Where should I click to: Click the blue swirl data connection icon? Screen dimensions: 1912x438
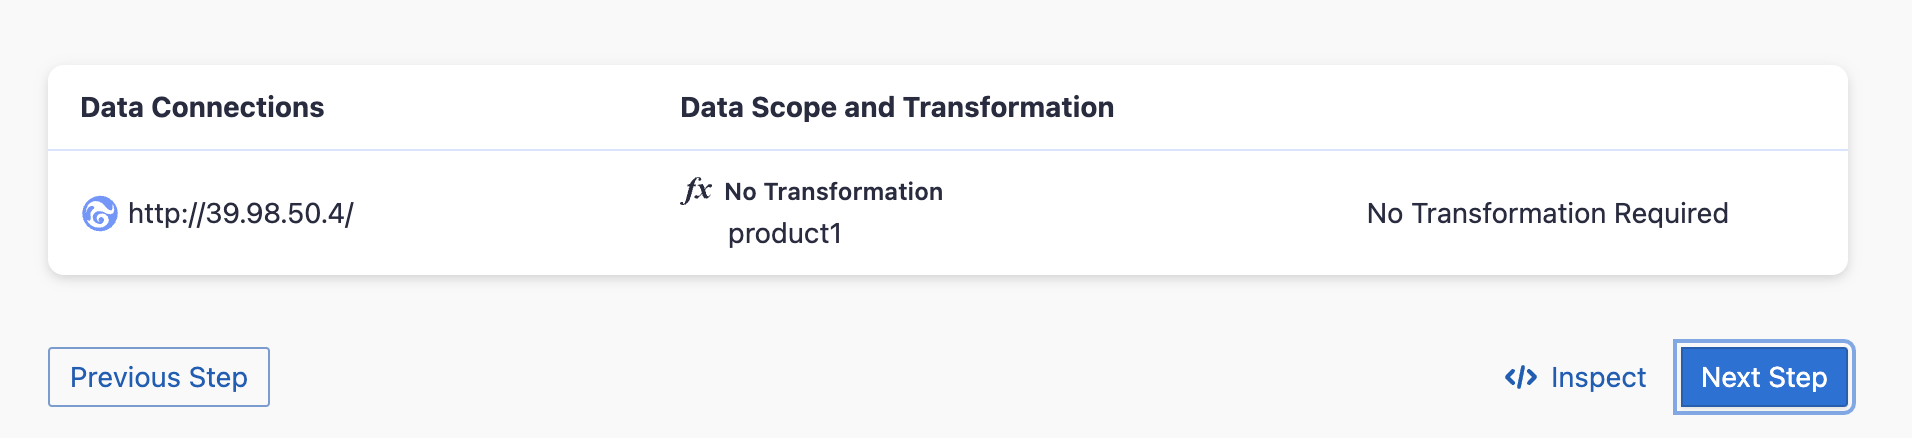[99, 214]
